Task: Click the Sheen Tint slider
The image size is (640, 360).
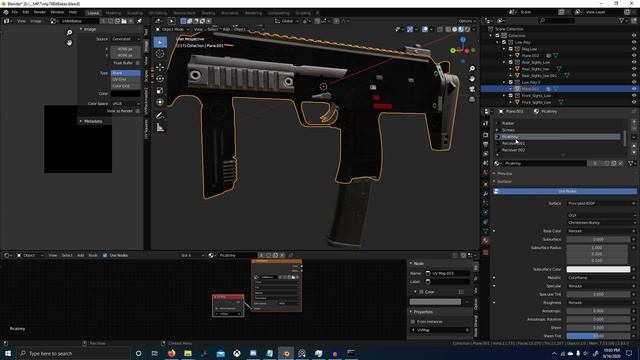Action: (x=598, y=336)
